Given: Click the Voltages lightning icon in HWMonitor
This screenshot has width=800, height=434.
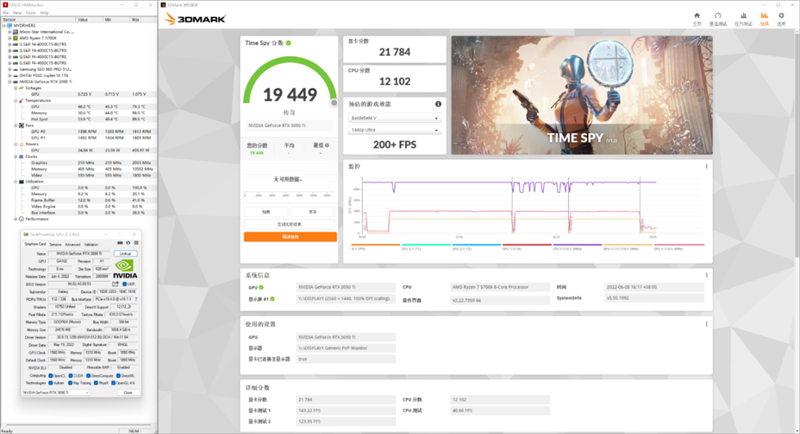Looking at the screenshot, I should coord(21,88).
